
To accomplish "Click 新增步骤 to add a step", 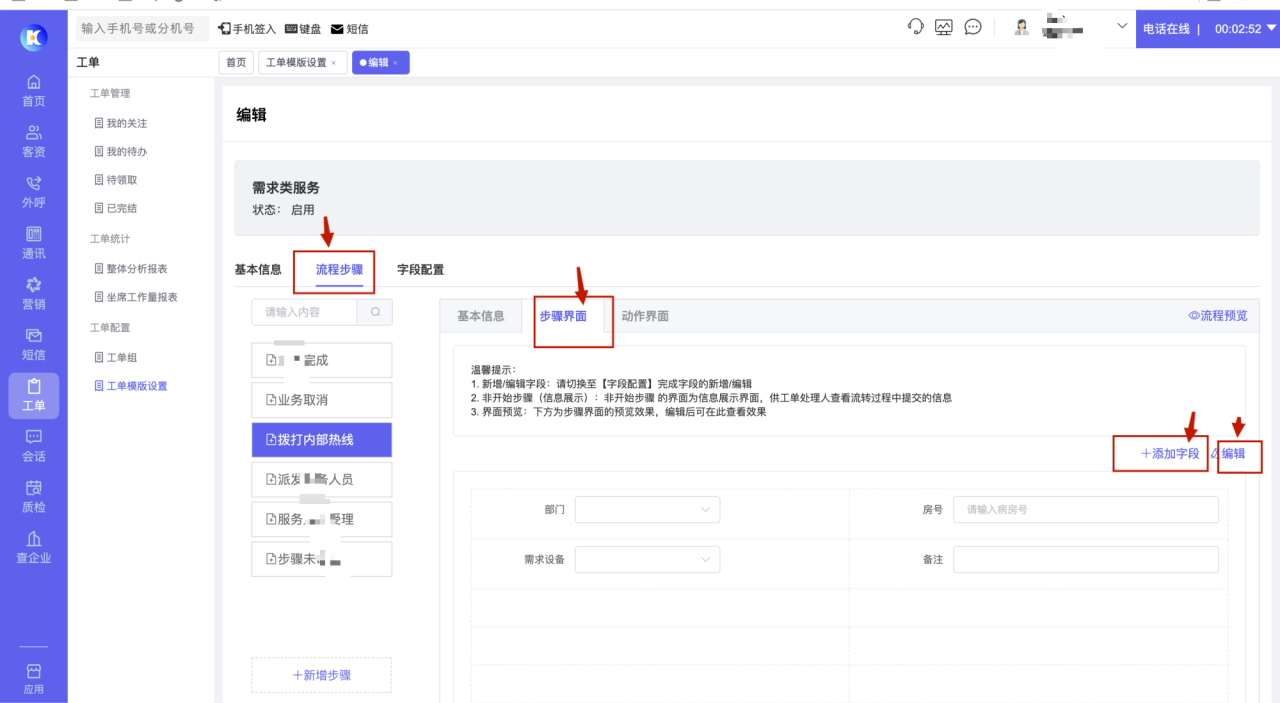I will [x=321, y=675].
